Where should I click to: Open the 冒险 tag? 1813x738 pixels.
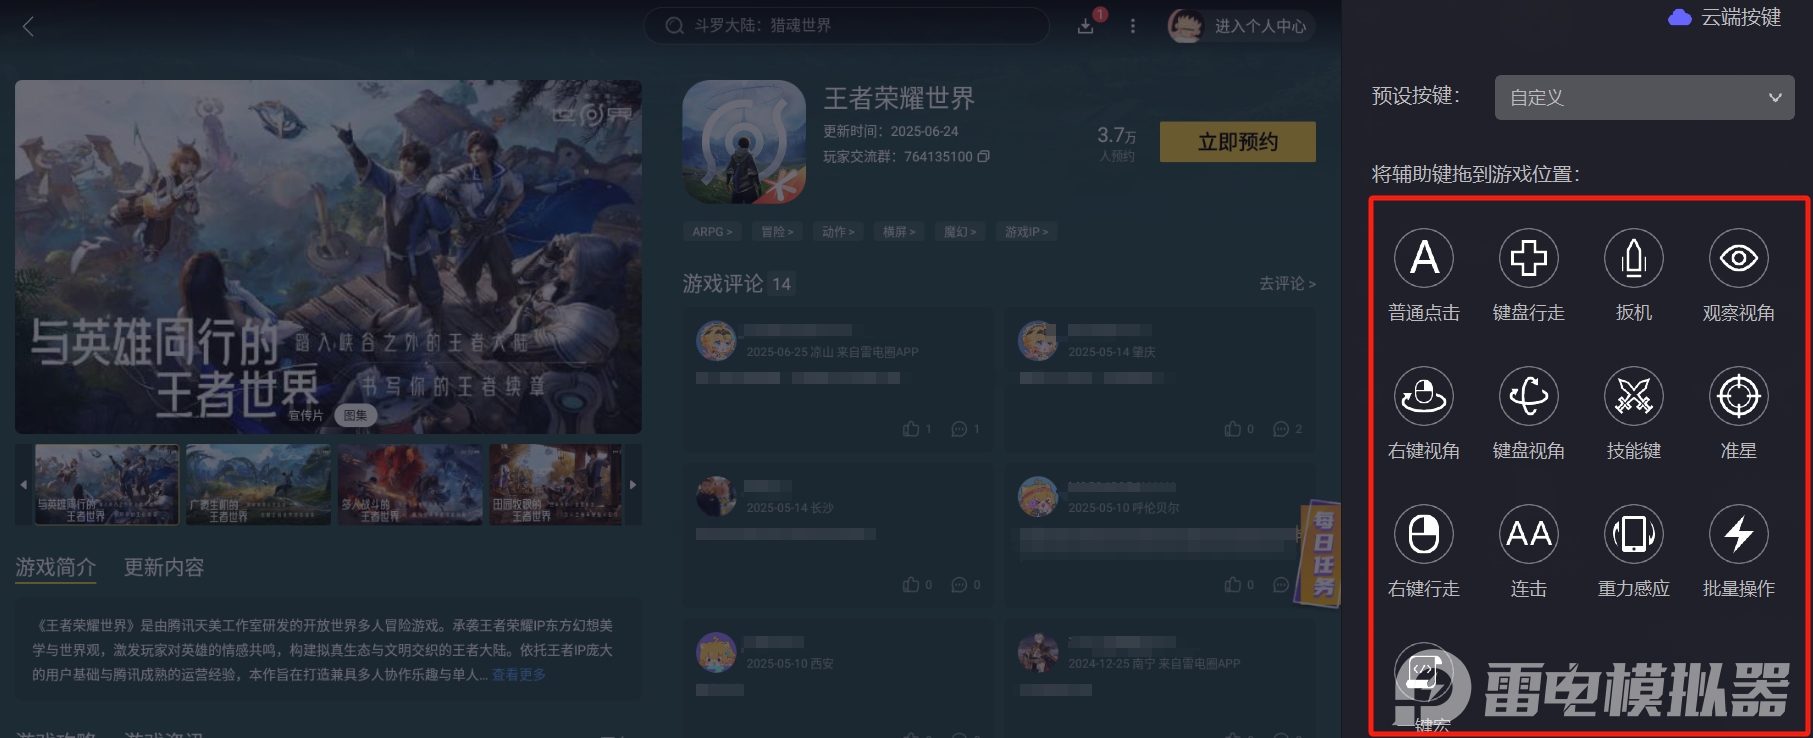tap(777, 232)
